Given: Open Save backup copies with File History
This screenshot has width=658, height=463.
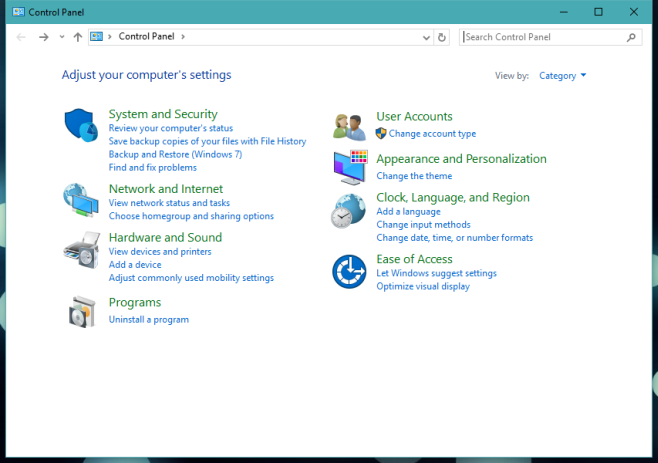Looking at the screenshot, I should coord(207,141).
